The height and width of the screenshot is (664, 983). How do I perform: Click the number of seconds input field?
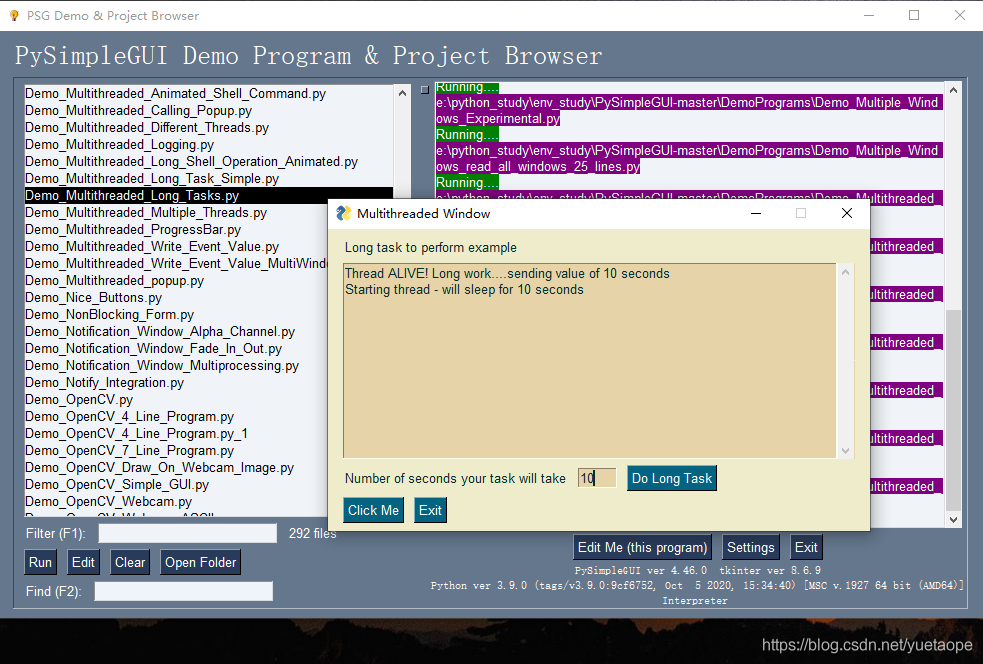(x=597, y=478)
